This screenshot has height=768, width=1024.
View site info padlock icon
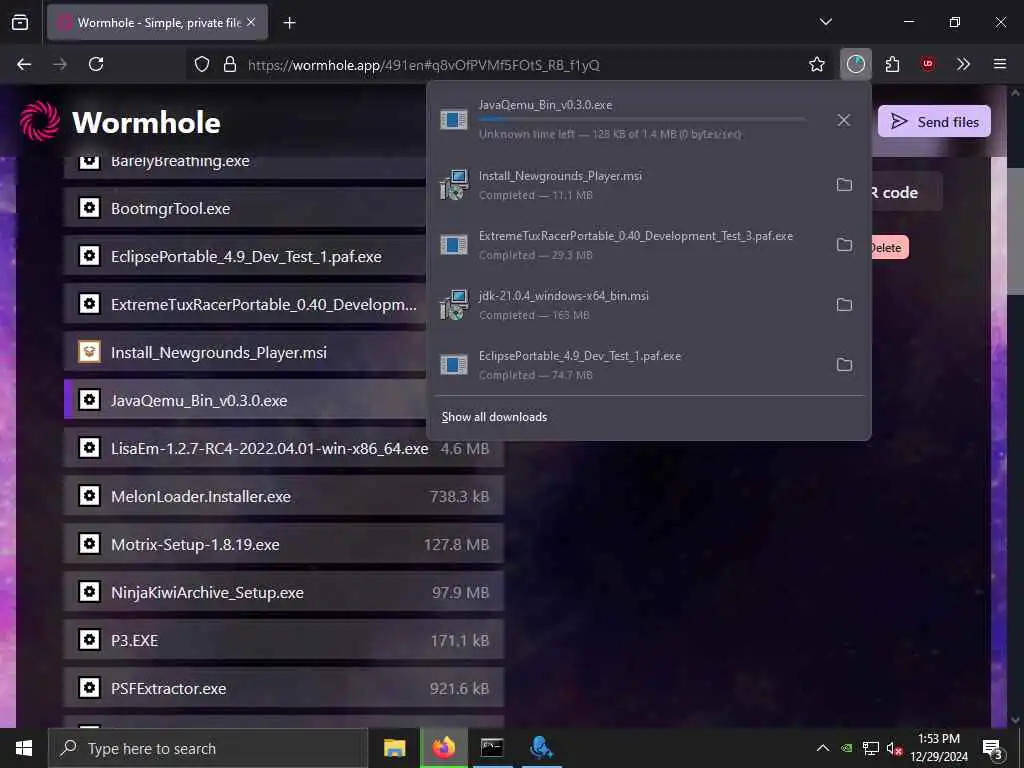[x=229, y=64]
